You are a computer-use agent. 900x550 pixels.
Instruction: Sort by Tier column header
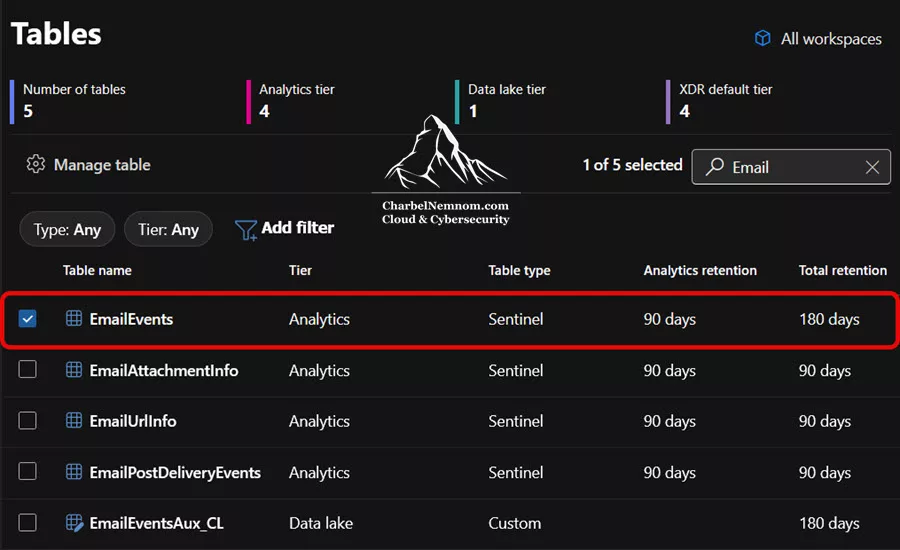tap(300, 270)
